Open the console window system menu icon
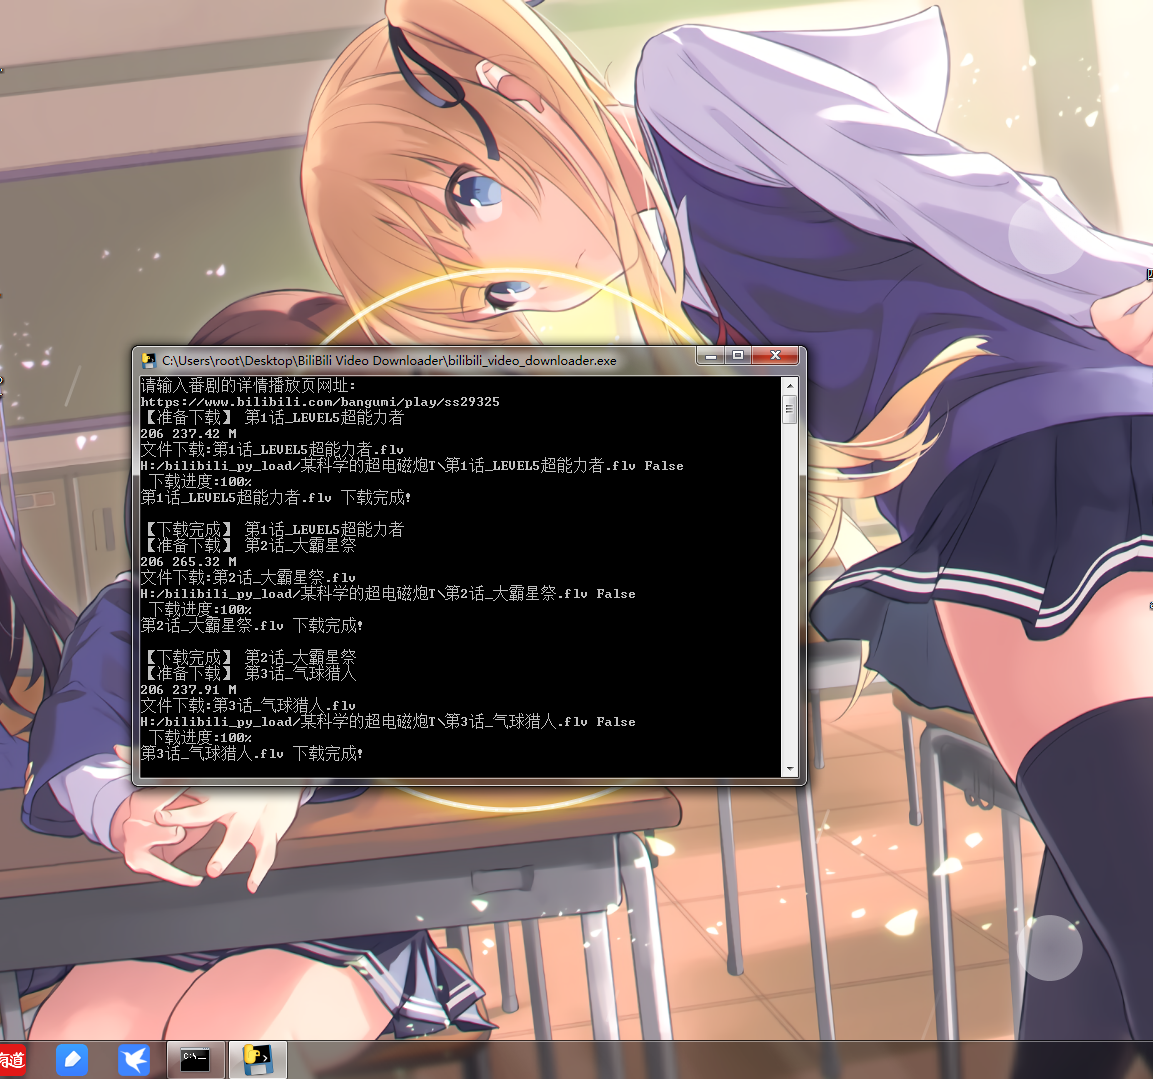Viewport: 1153px width, 1079px height. (149, 360)
